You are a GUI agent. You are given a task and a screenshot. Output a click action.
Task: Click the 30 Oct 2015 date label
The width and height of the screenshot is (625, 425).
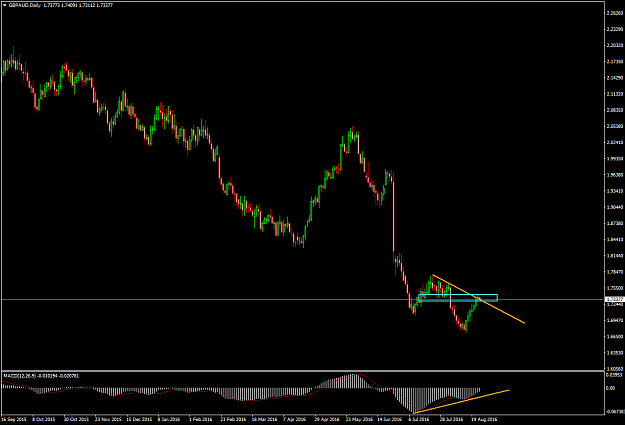click(77, 419)
